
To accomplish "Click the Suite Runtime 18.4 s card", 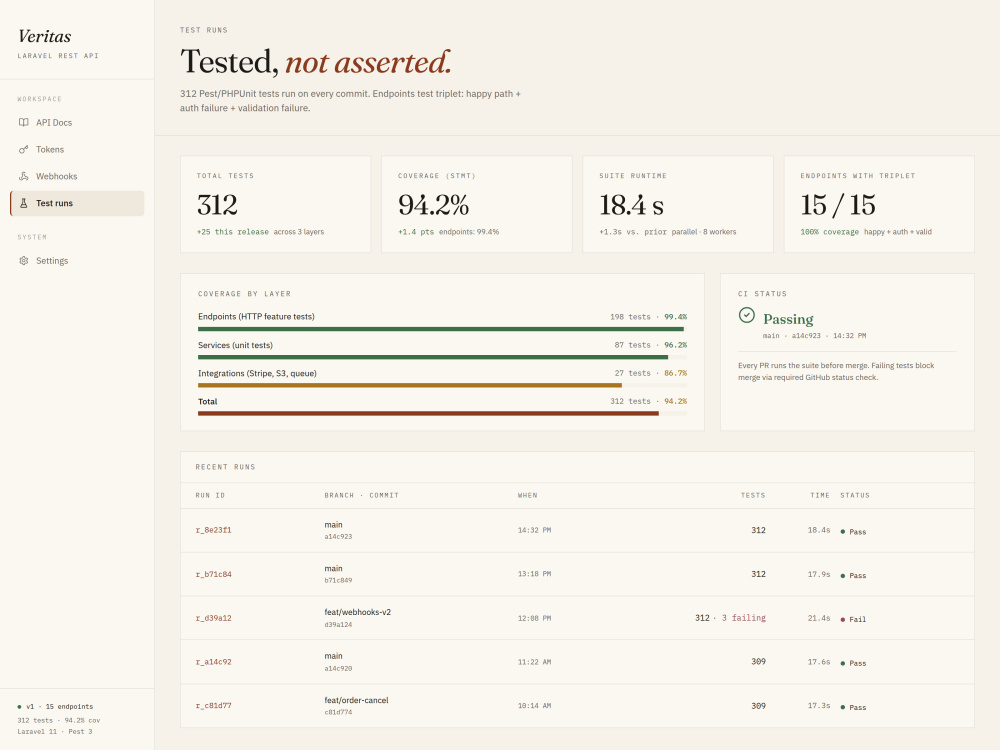I will point(678,204).
